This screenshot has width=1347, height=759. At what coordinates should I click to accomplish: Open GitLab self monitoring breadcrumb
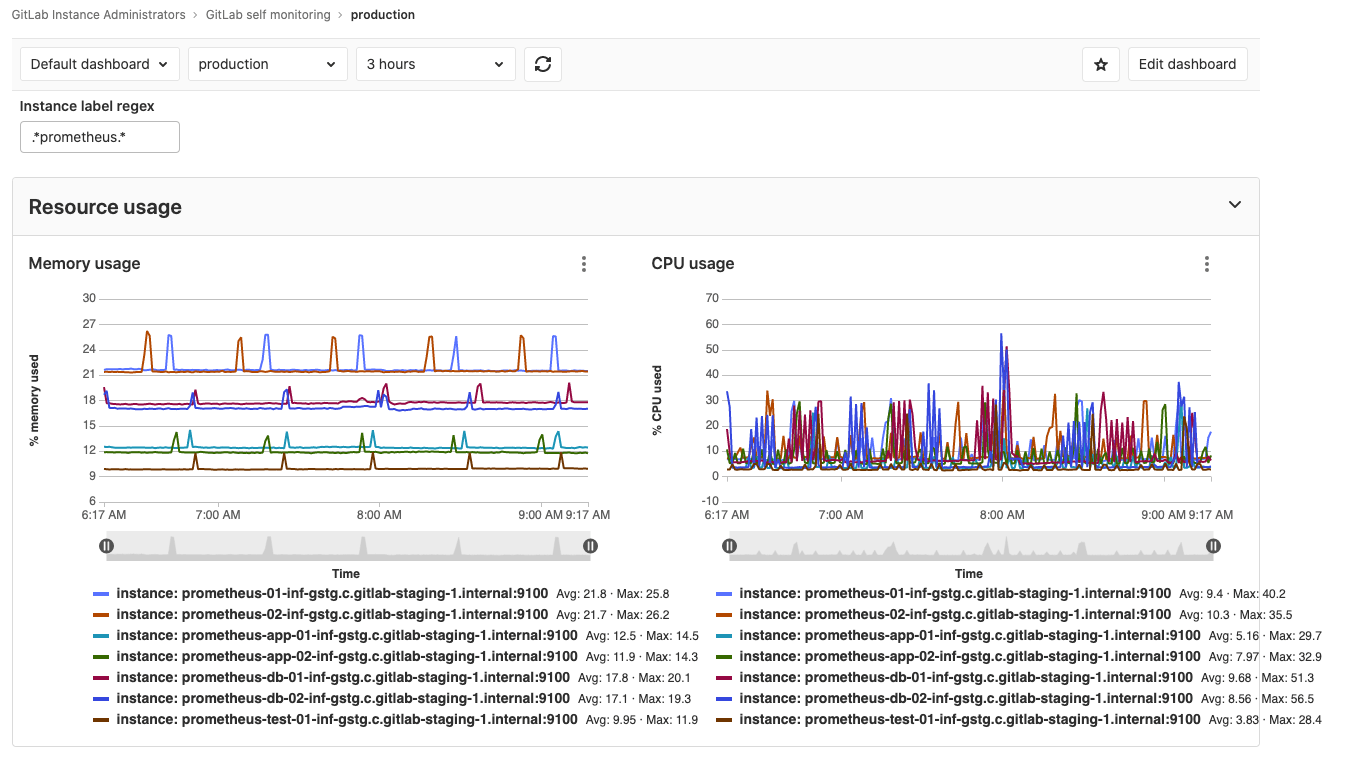click(x=266, y=14)
